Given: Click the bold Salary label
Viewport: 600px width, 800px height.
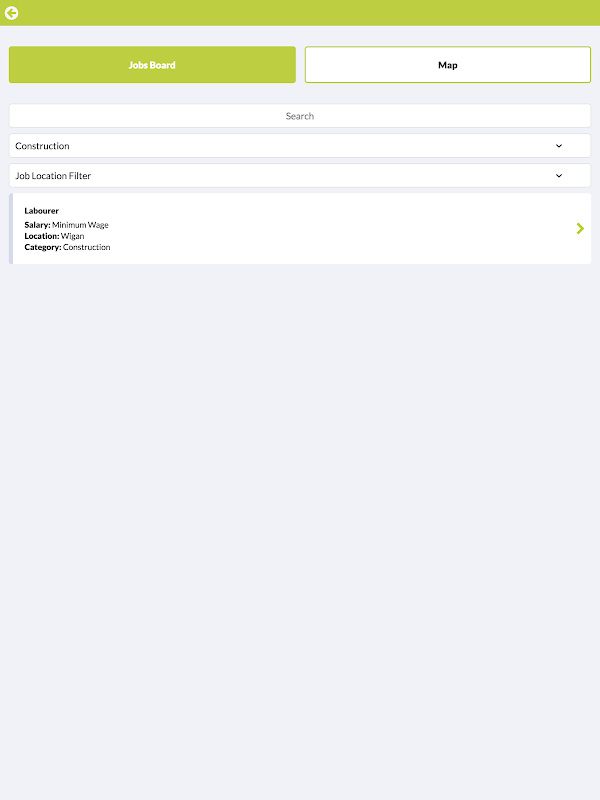Looking at the screenshot, I should [x=37, y=225].
